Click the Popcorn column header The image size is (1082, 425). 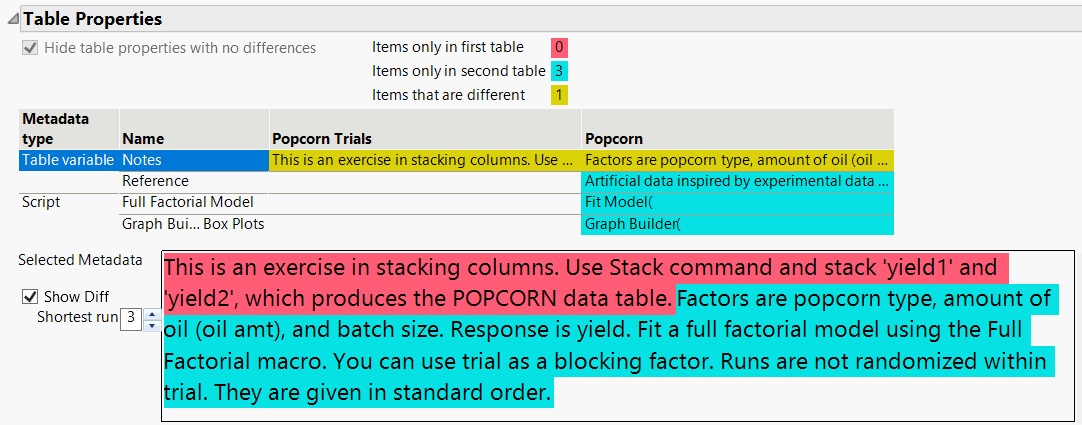[x=614, y=138]
